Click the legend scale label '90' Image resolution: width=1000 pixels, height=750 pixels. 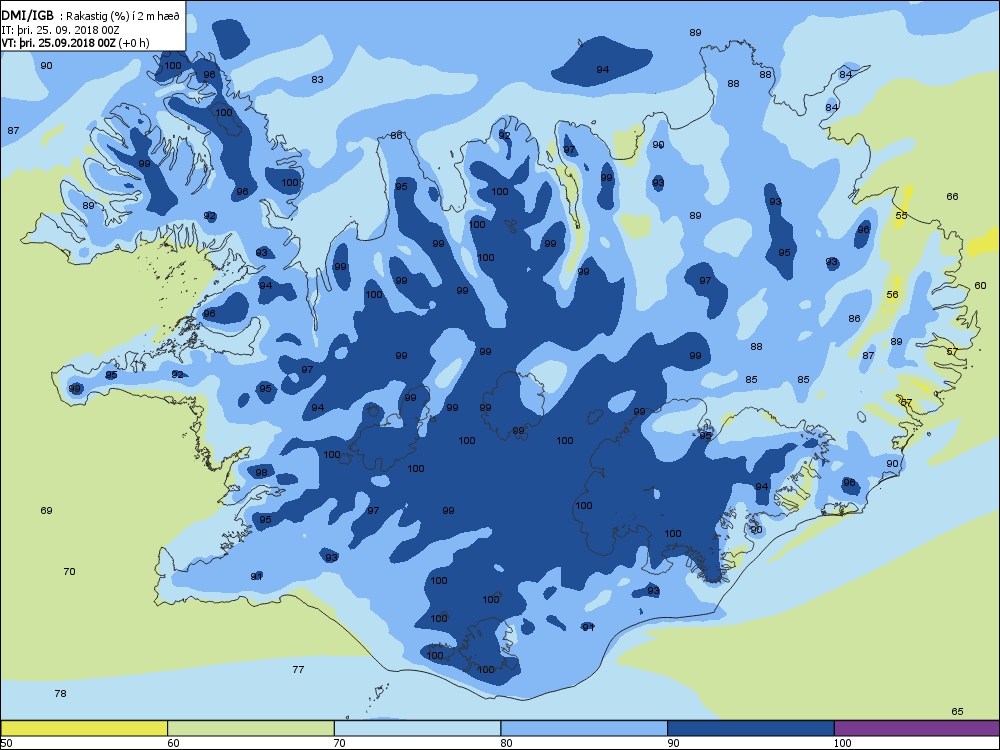(x=673, y=743)
